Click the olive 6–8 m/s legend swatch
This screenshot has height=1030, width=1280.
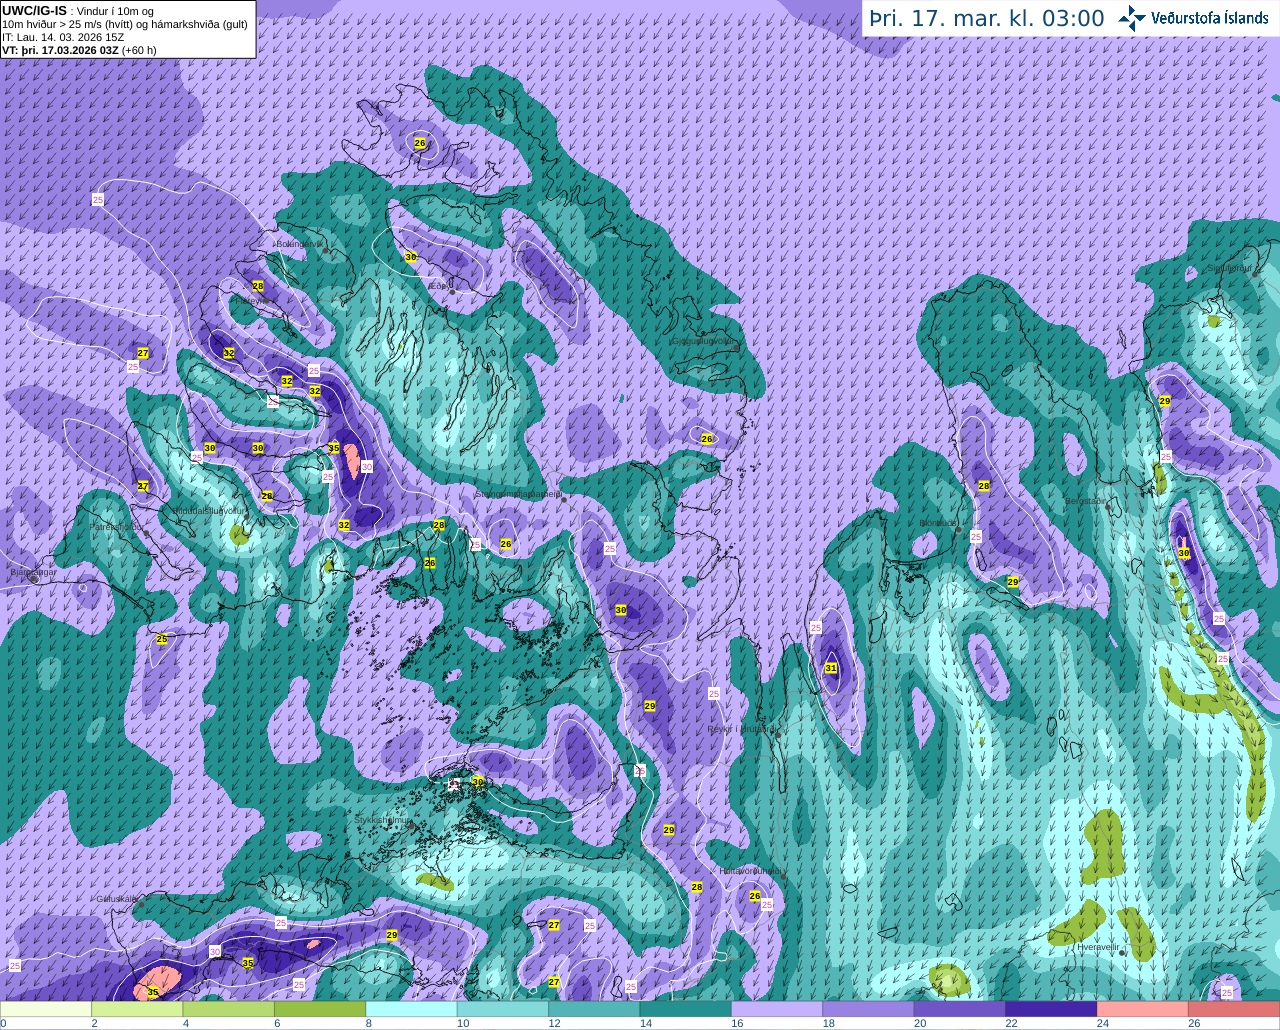(x=320, y=1009)
